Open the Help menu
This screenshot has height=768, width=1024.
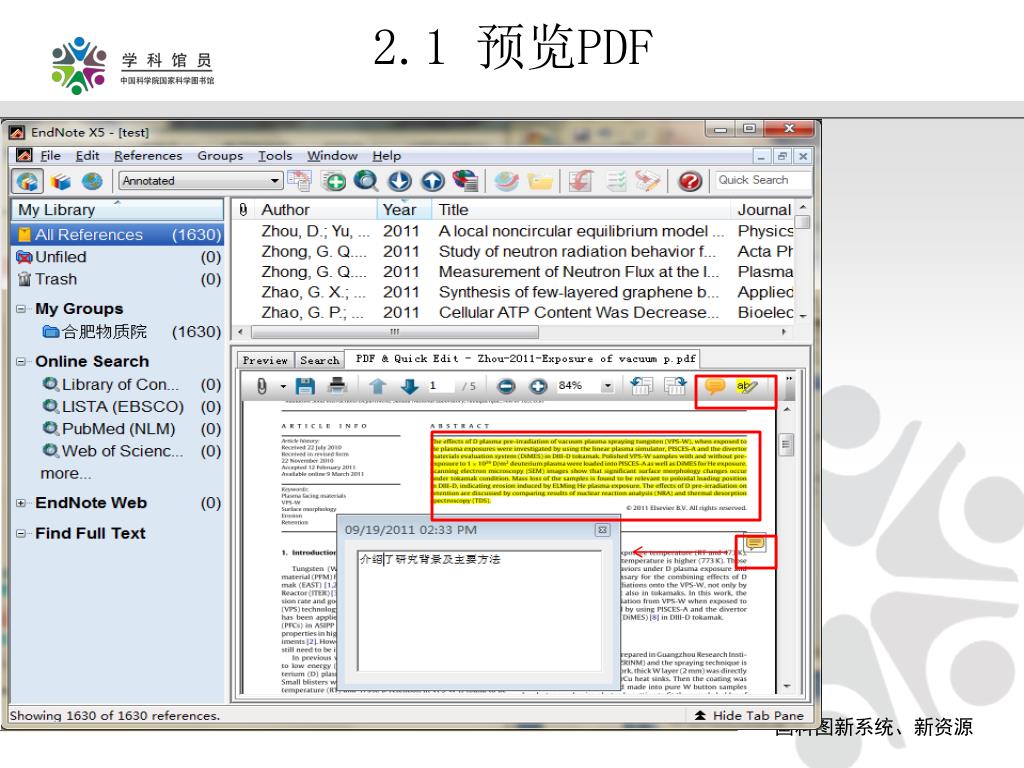coord(387,155)
